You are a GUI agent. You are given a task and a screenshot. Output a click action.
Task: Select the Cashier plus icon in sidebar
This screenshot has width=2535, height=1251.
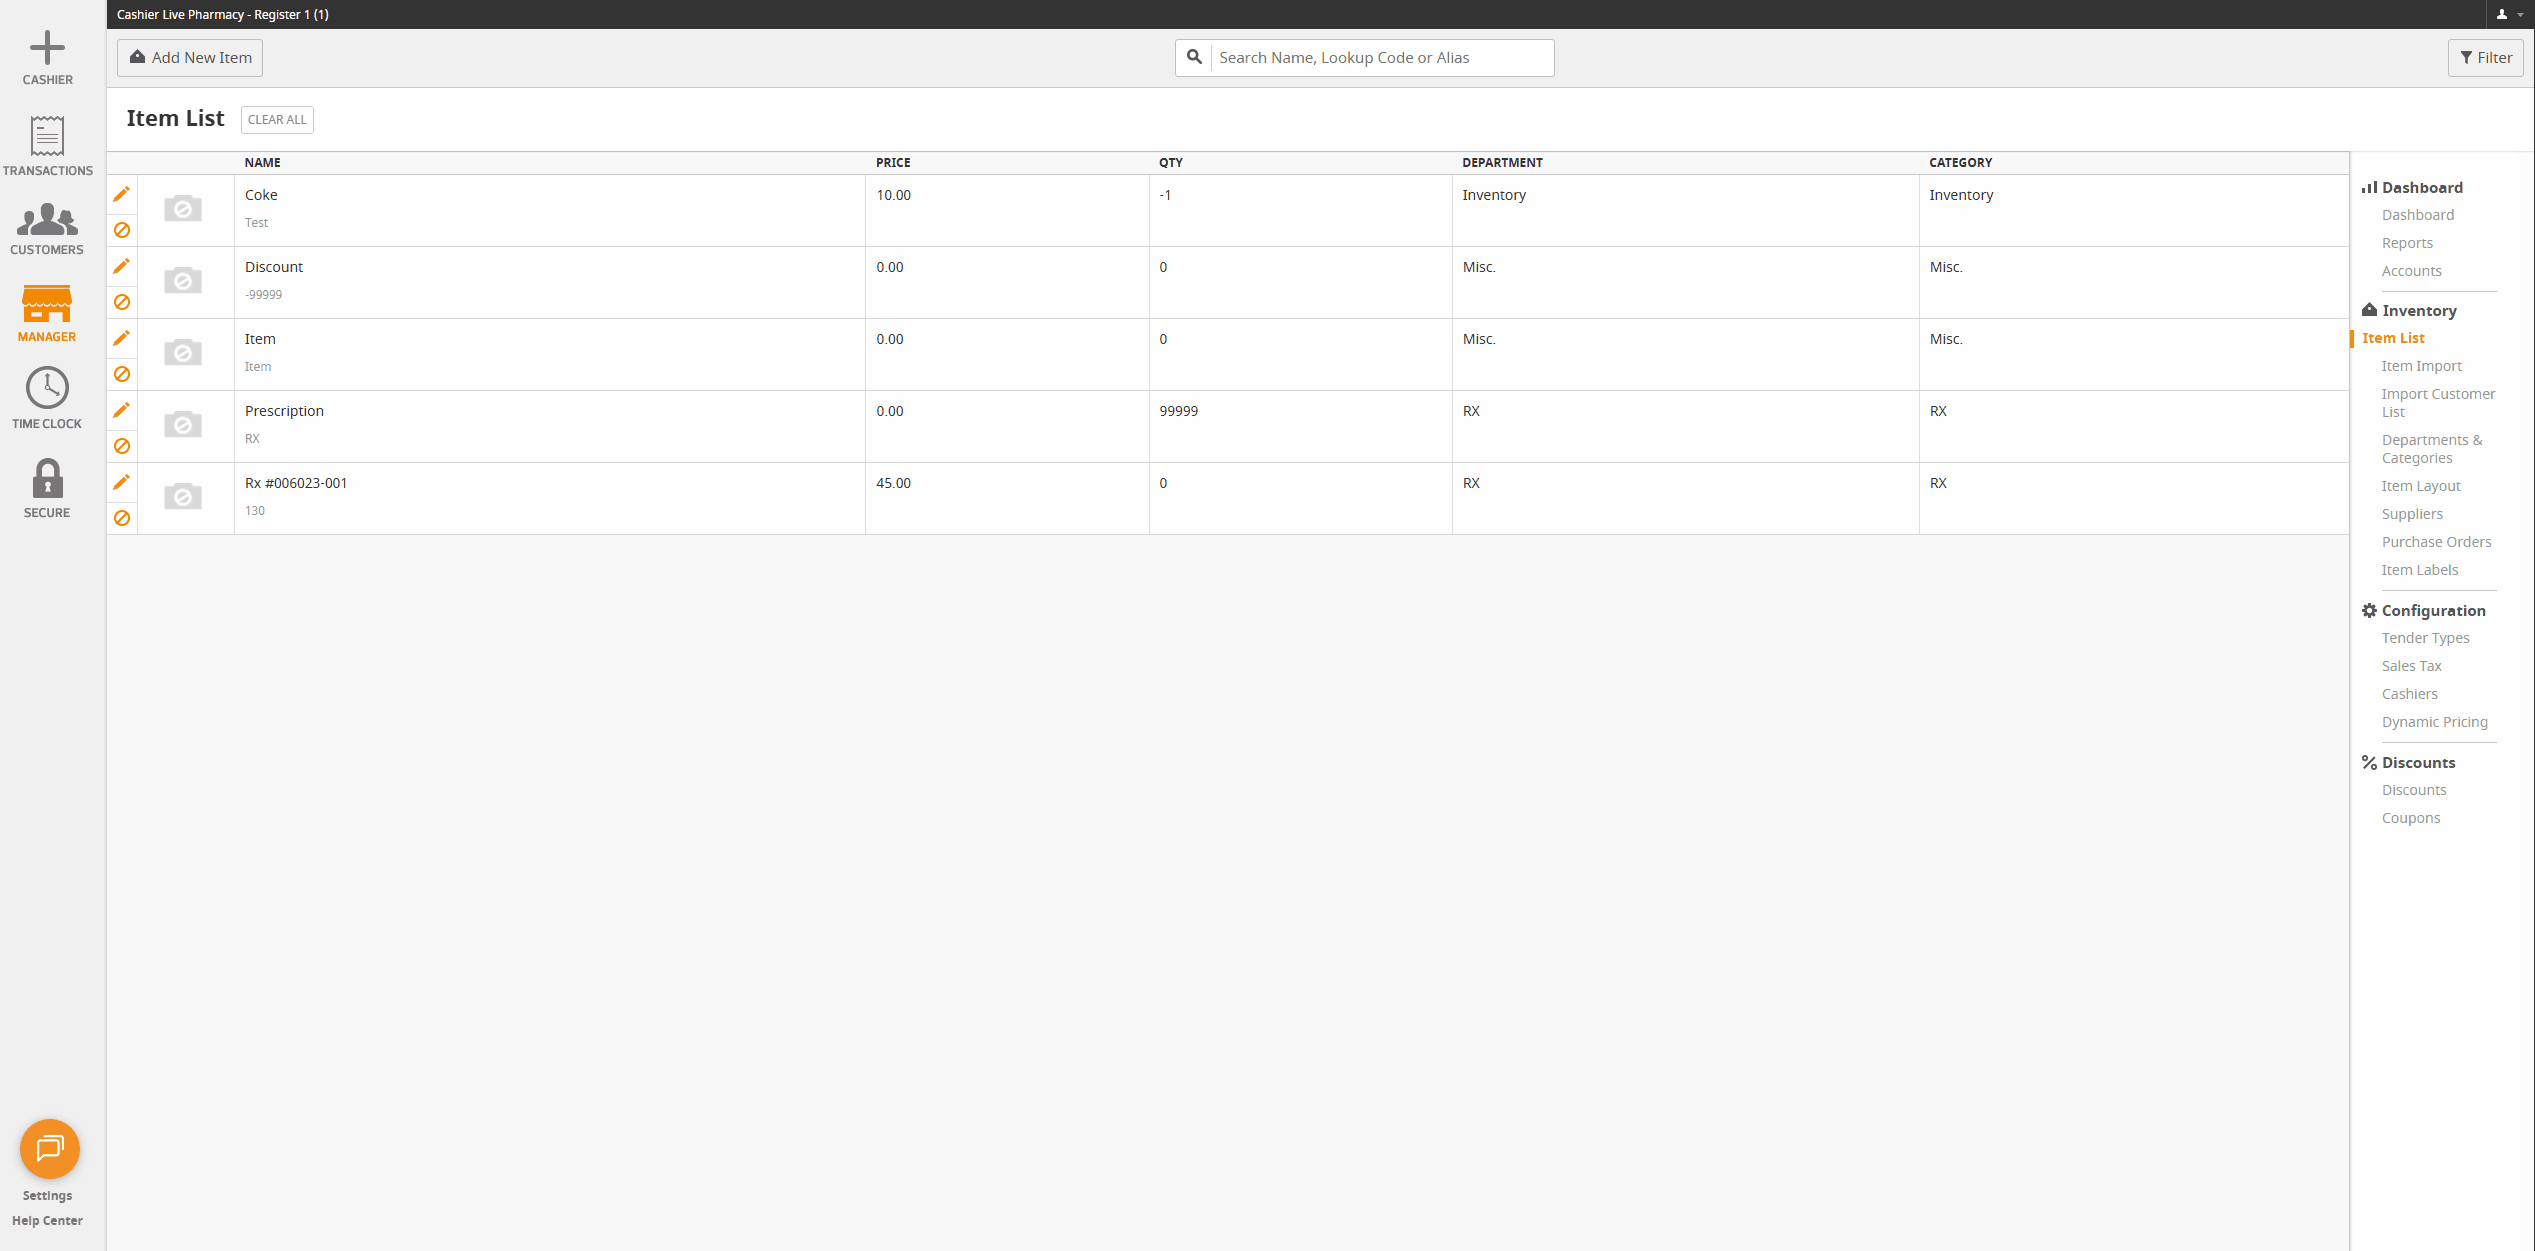point(47,46)
